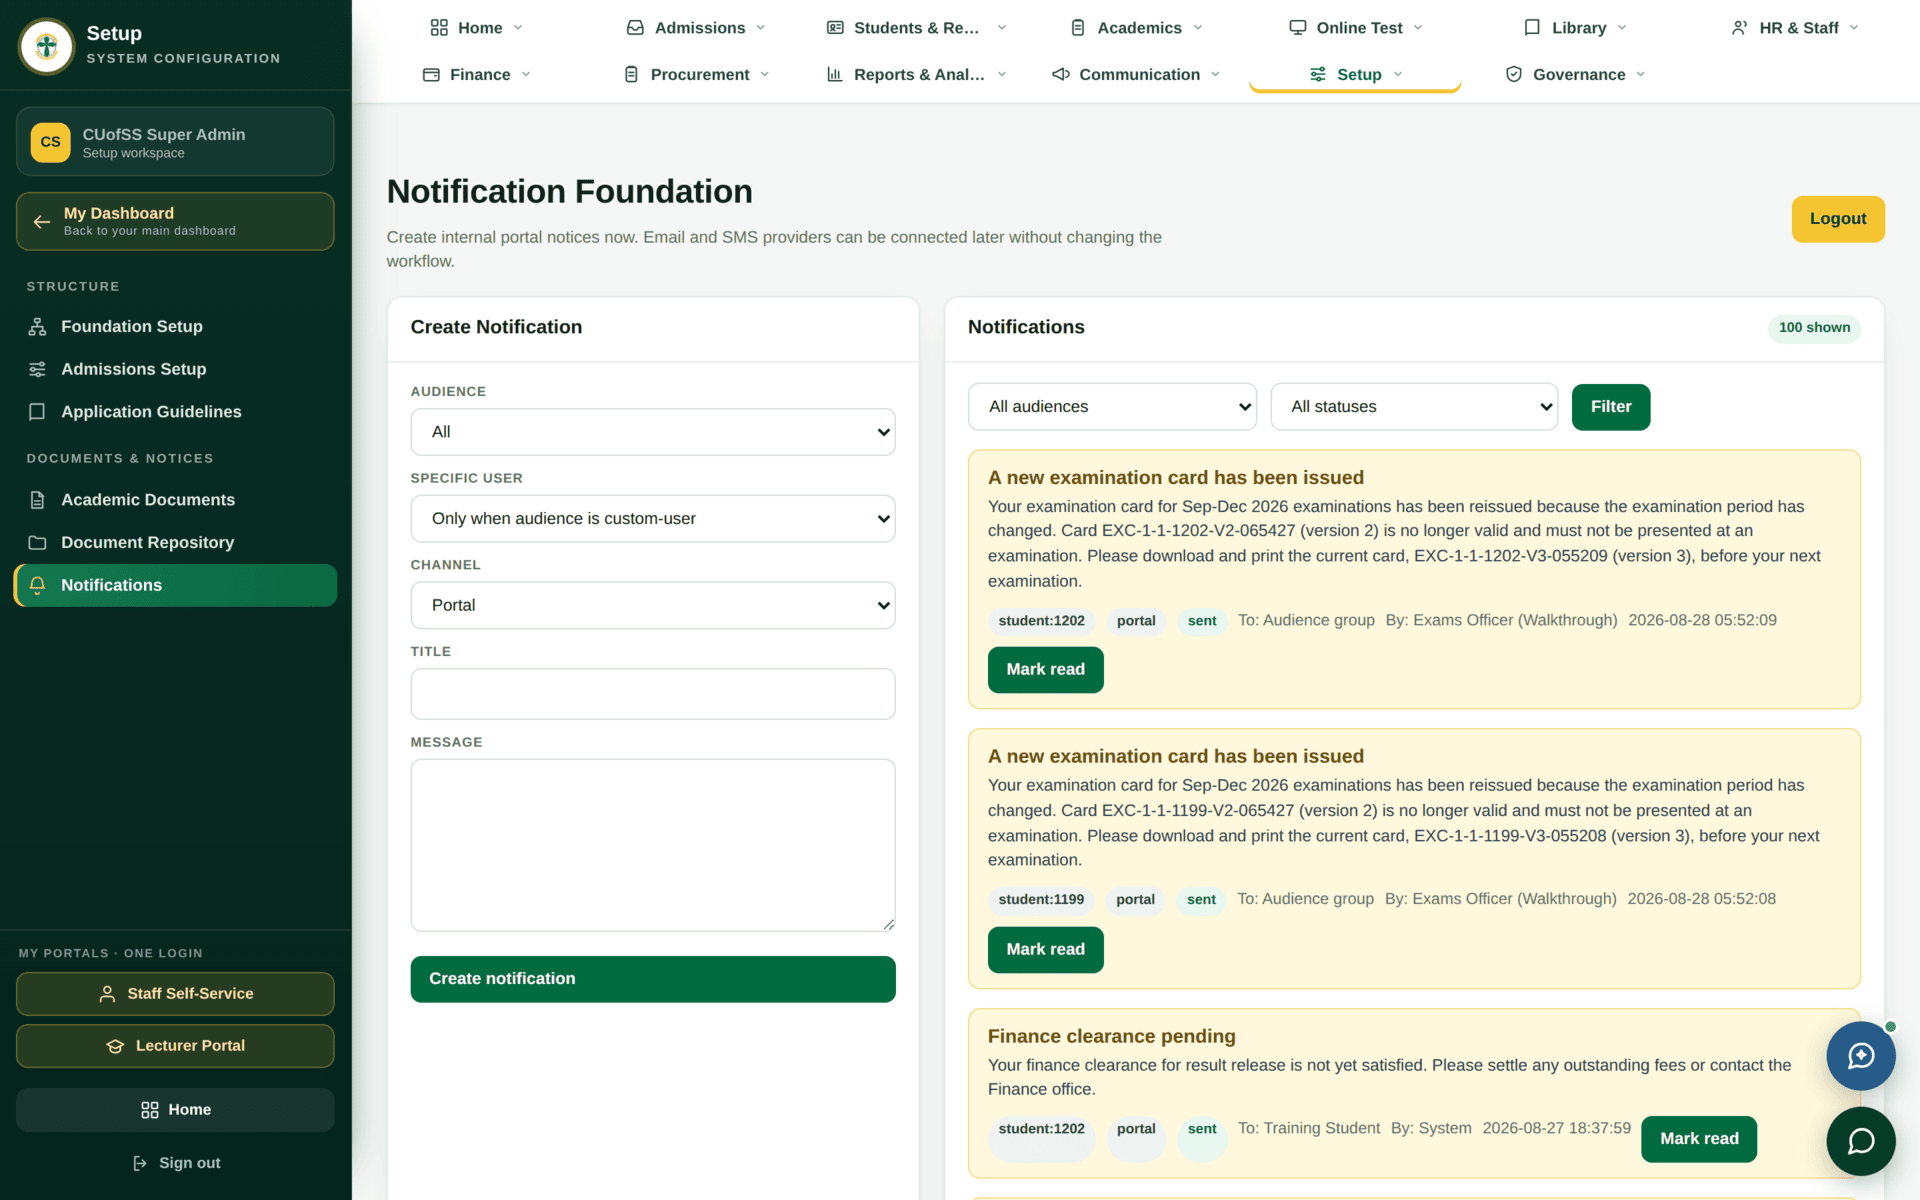This screenshot has height=1200, width=1920.
Task: Expand the Admissions menu chevron
Action: [761, 28]
